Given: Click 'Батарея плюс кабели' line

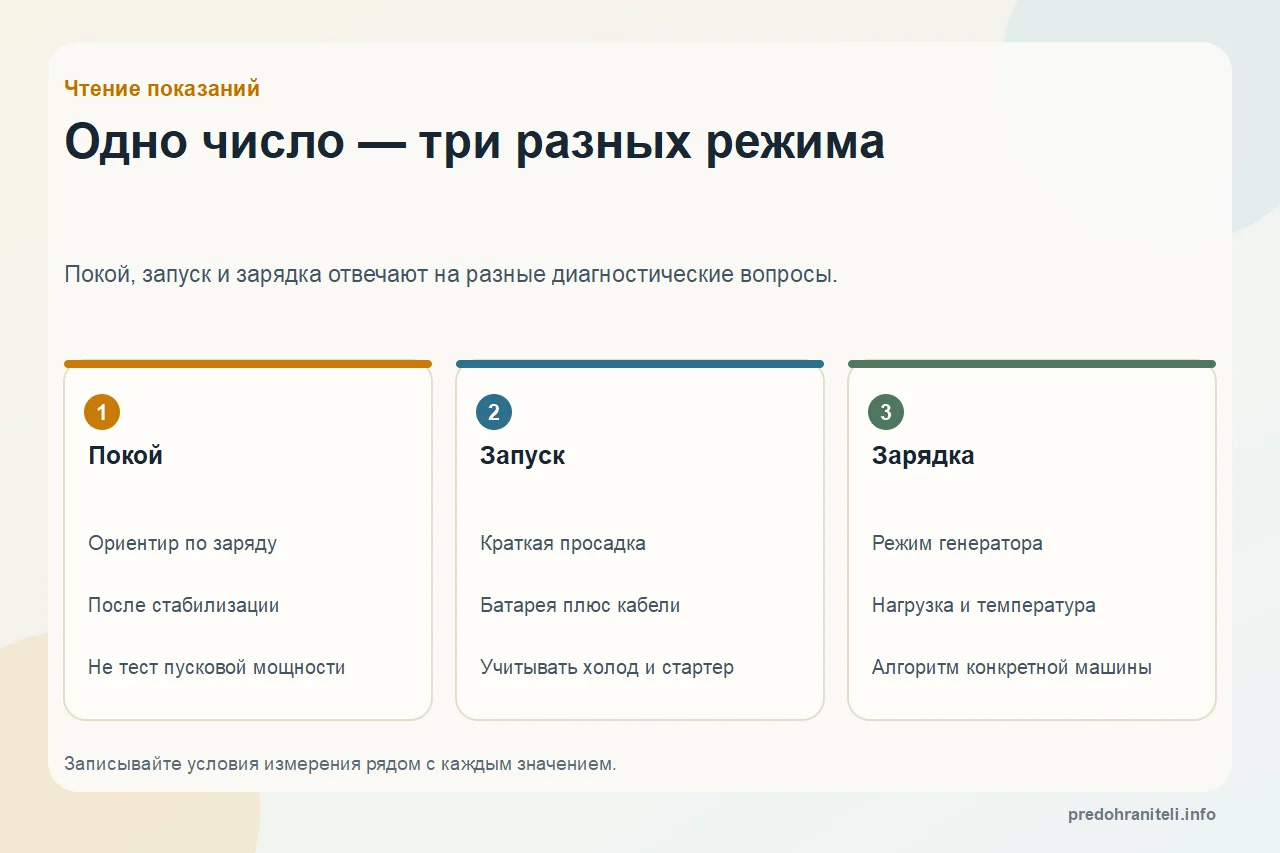Looking at the screenshot, I should [580, 606].
